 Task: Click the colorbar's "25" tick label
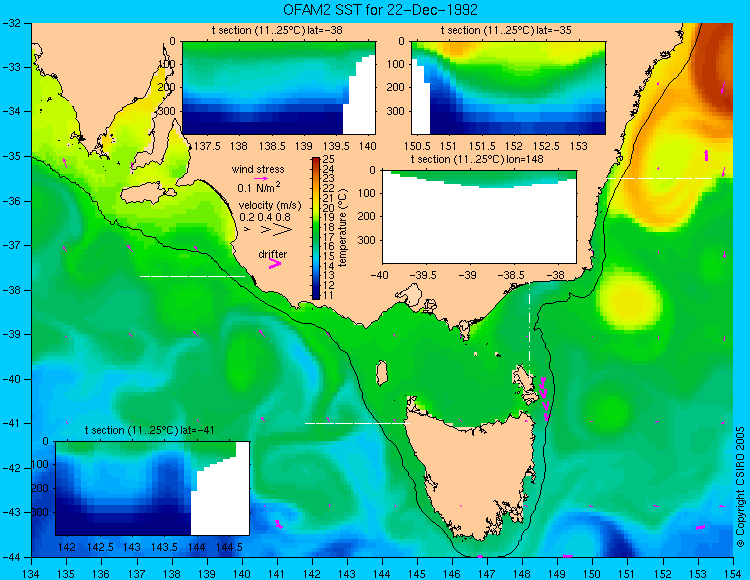[329, 160]
